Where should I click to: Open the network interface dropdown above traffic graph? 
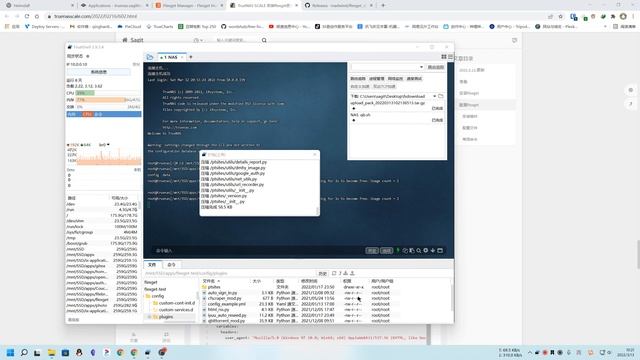click(104, 145)
